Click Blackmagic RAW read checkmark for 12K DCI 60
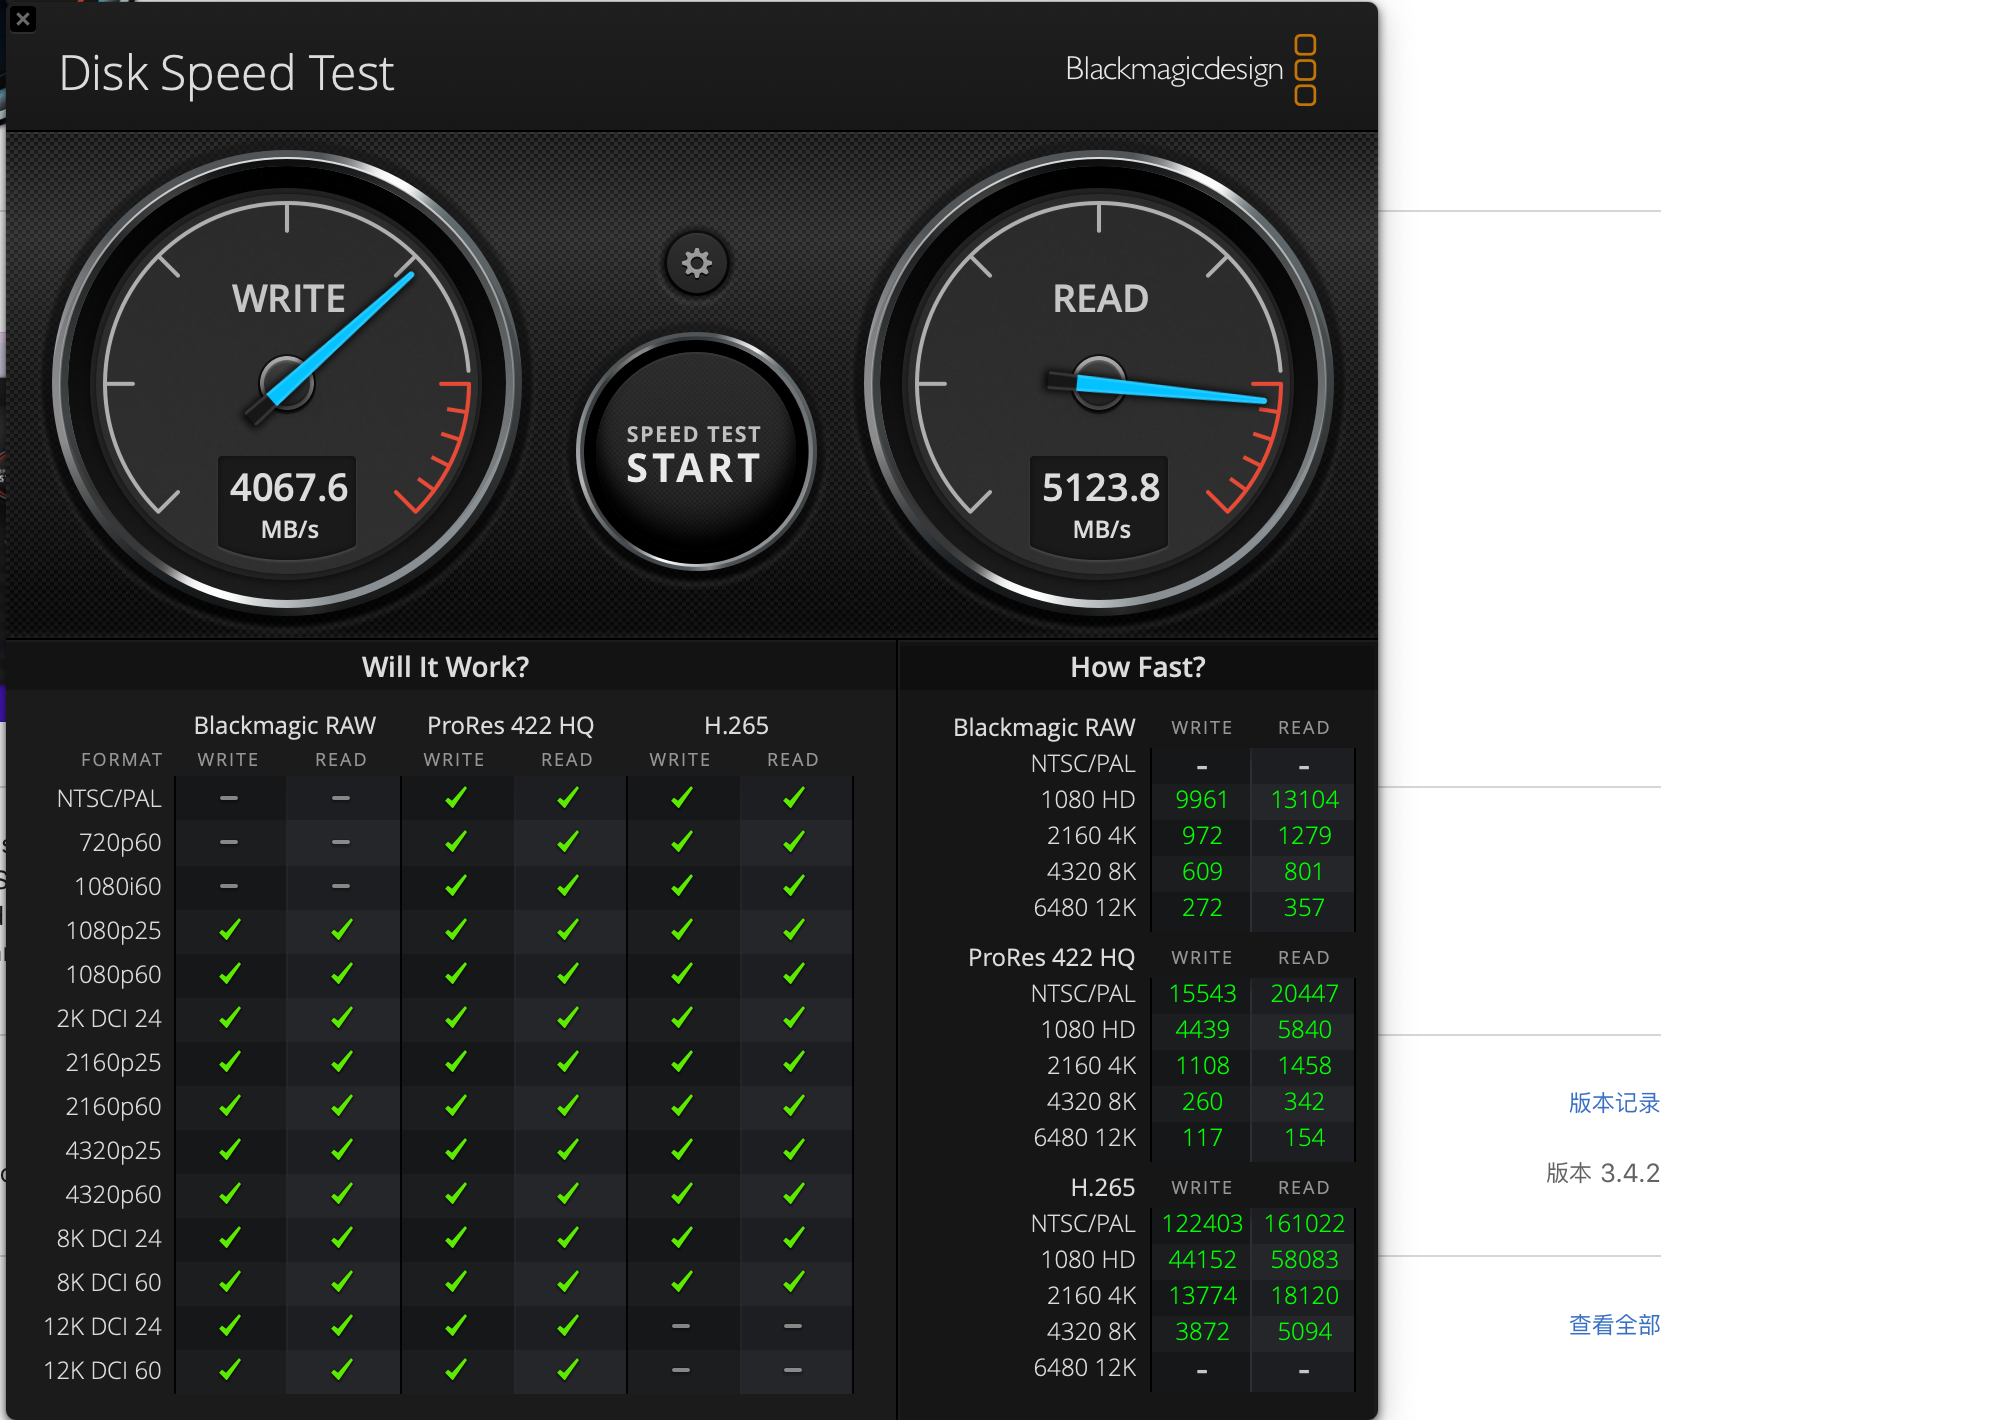Screen dimensions: 2010x1420 click(x=341, y=1370)
